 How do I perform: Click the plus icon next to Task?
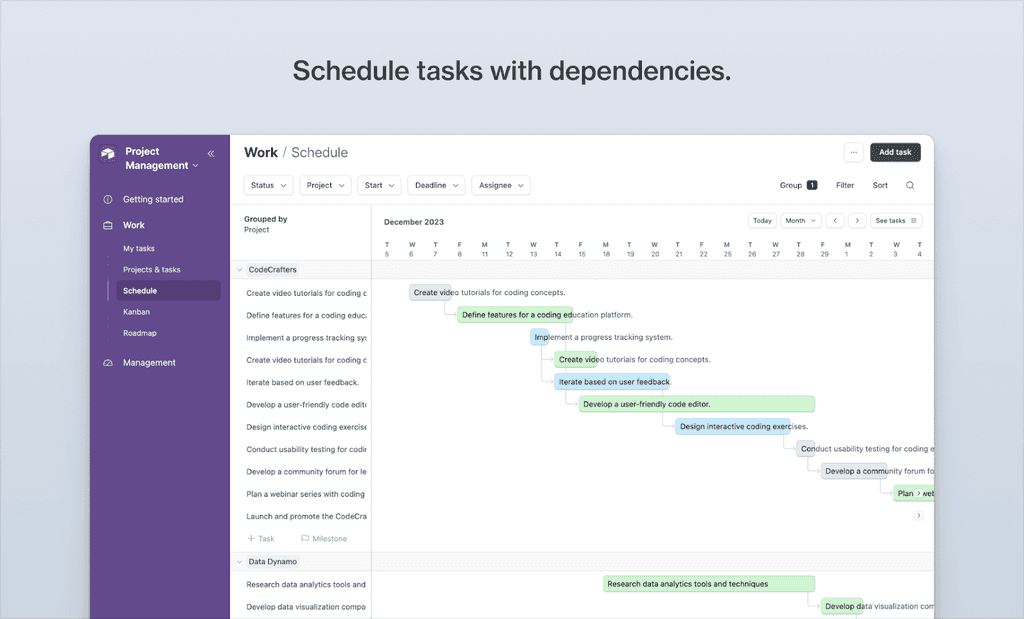(x=250, y=538)
